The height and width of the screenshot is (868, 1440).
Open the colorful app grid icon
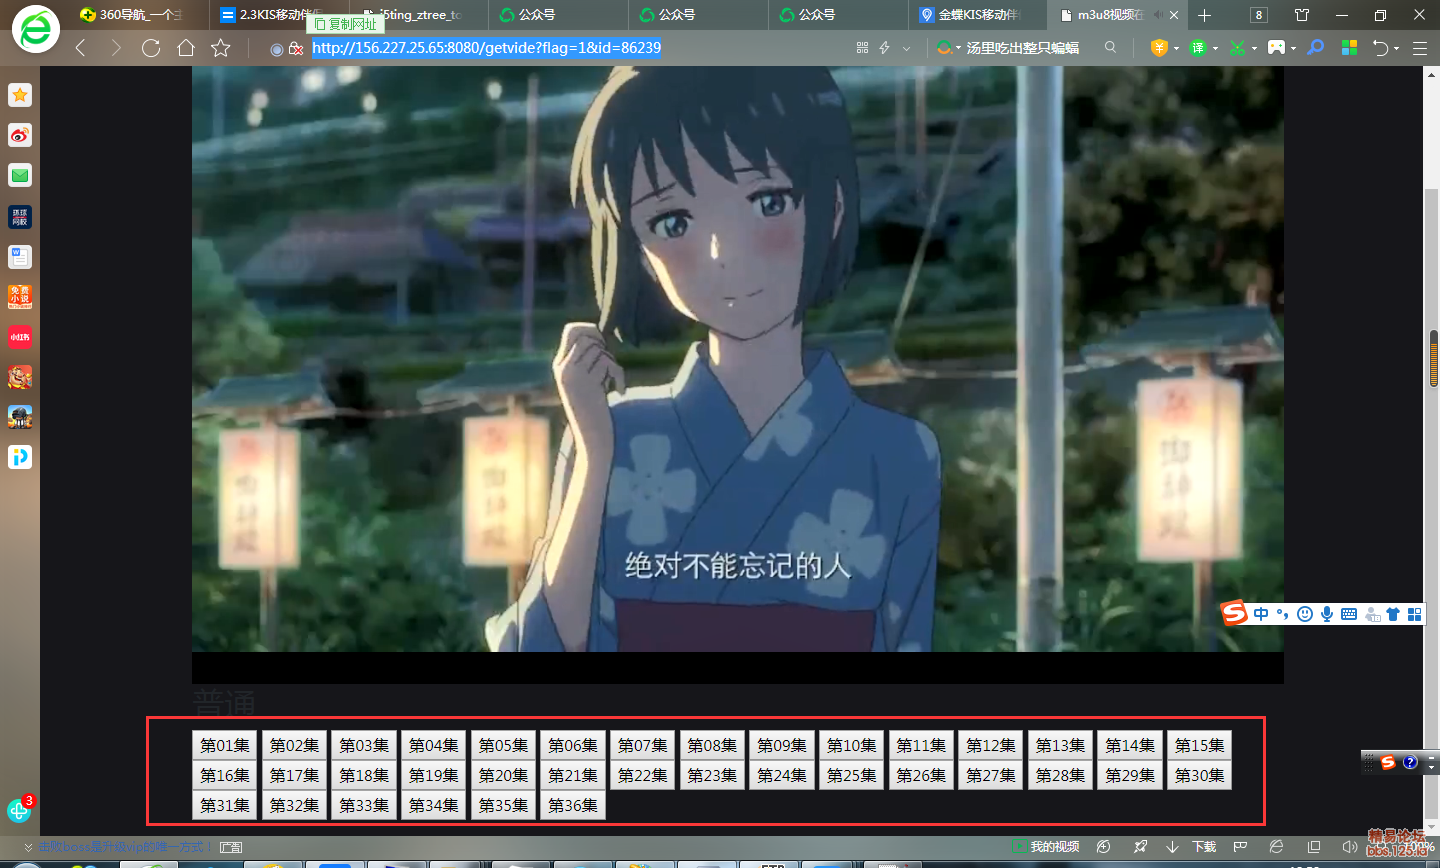1349,47
